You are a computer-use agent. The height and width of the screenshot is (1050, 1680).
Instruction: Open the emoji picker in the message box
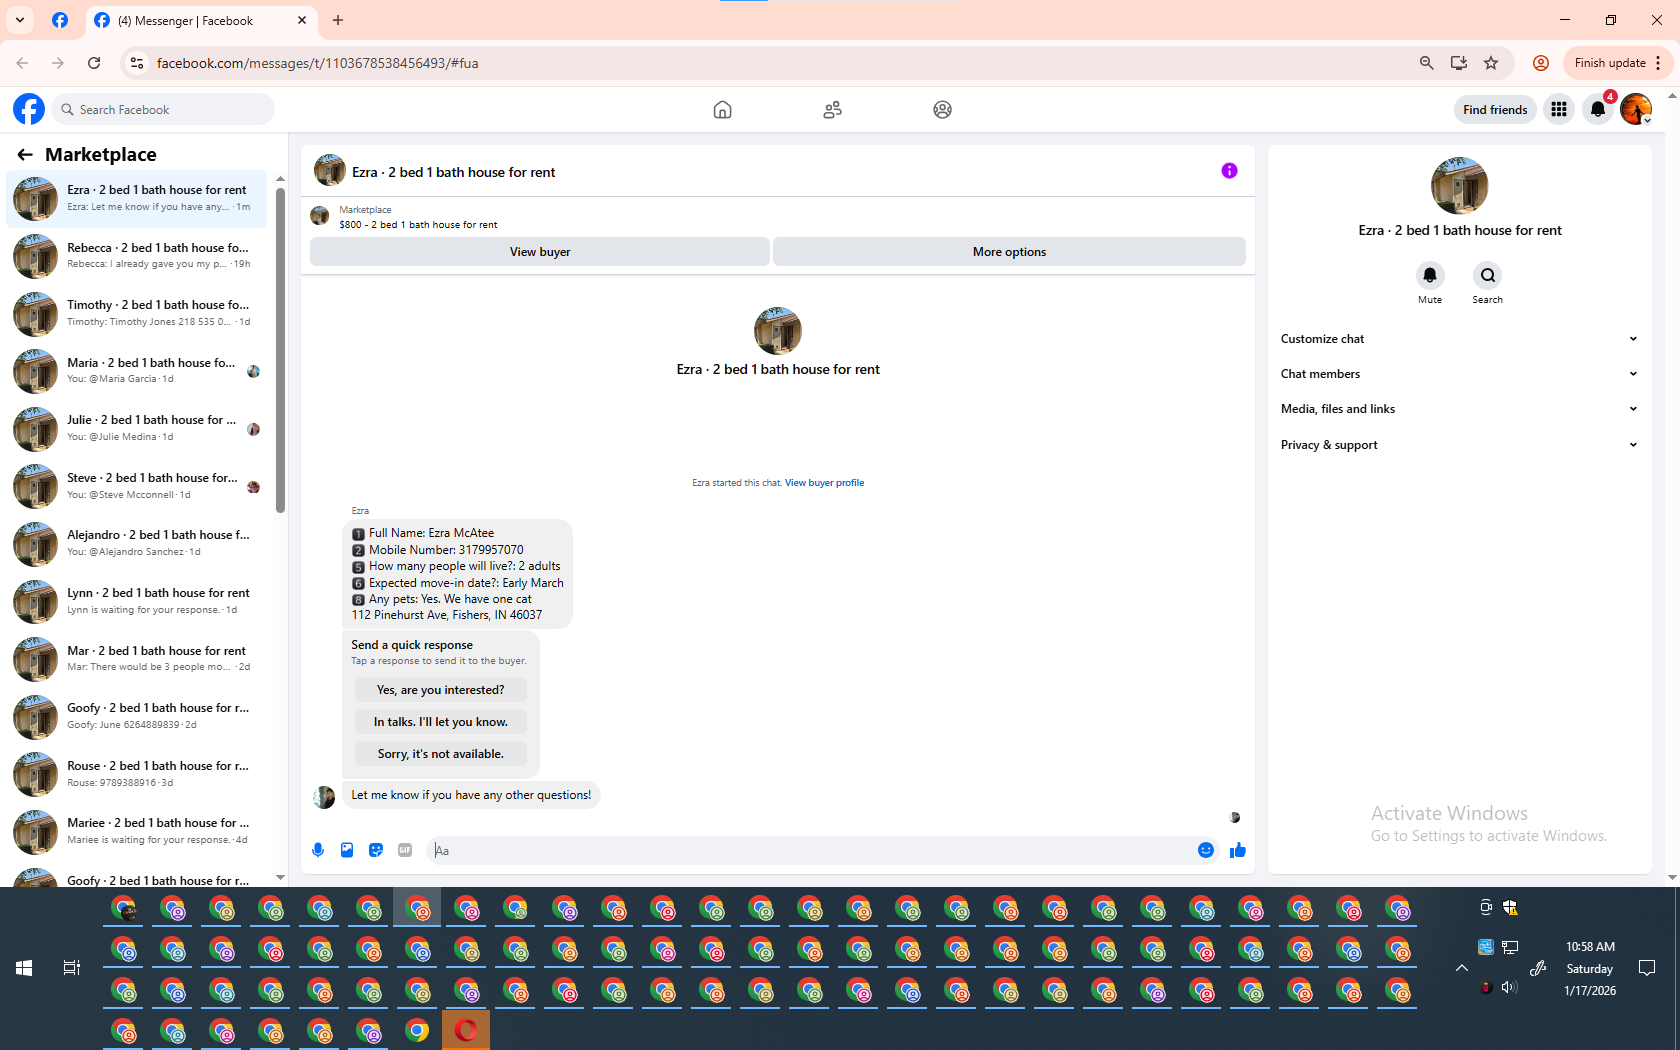(x=1206, y=850)
